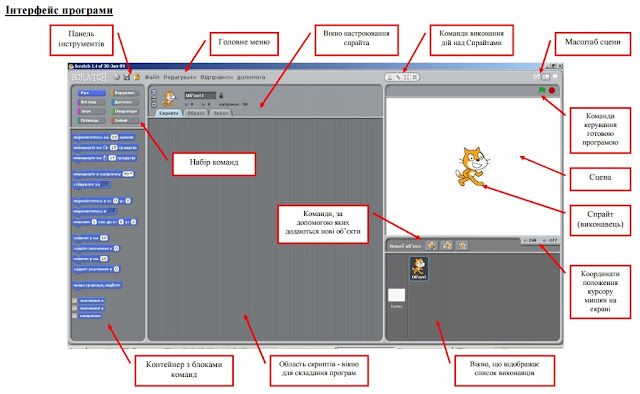Switch to the Звуки tab
The width and height of the screenshot is (640, 394).
tap(221, 114)
